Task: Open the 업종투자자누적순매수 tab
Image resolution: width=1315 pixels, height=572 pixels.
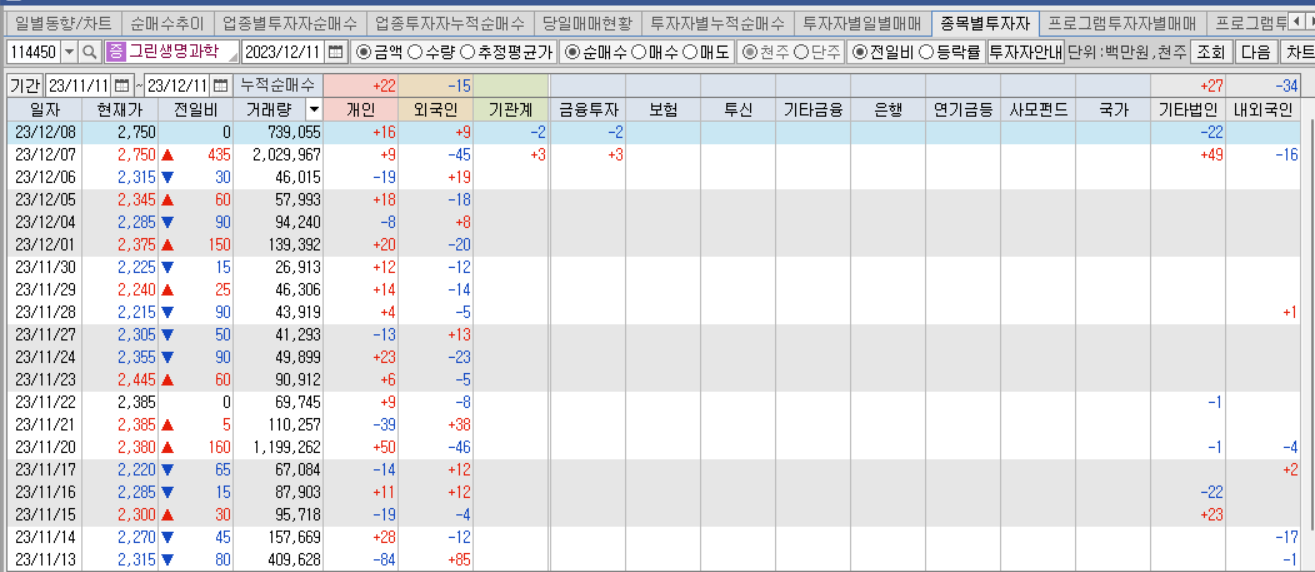Action: [449, 22]
